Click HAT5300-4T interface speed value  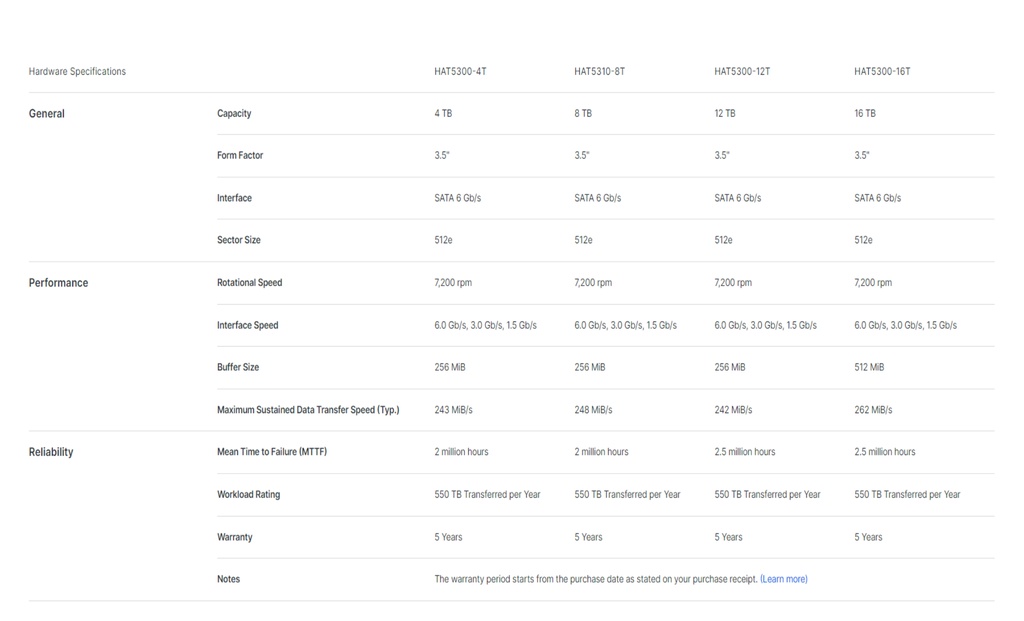click(x=485, y=325)
